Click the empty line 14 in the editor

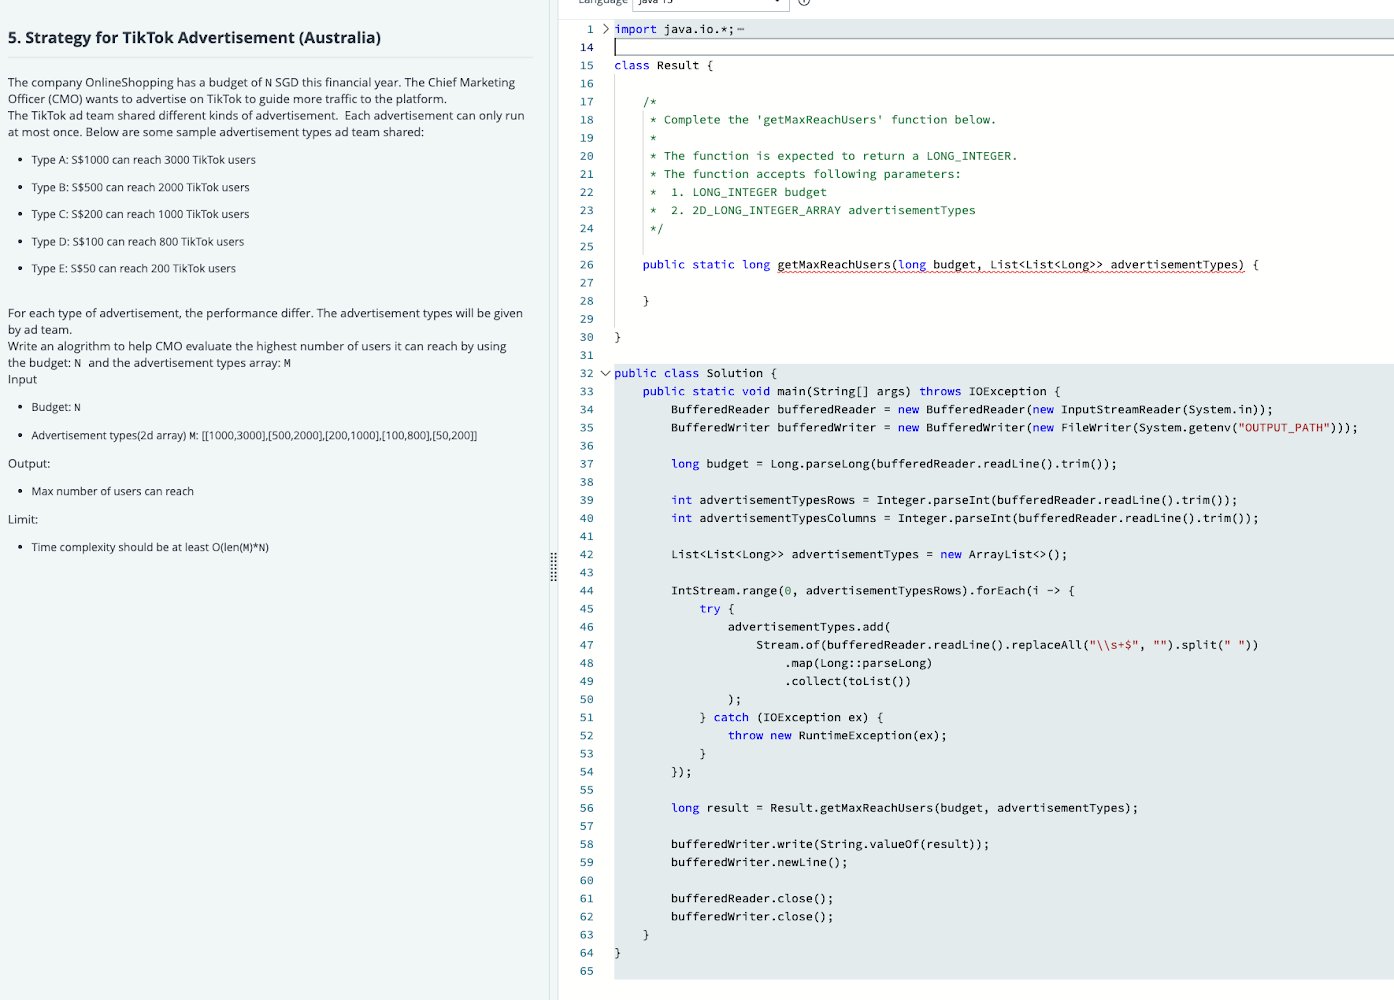point(700,46)
